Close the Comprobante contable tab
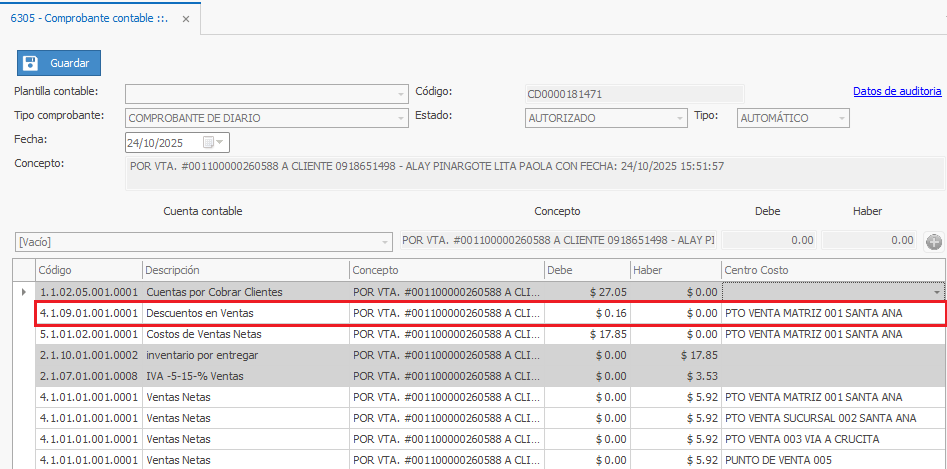947x469 pixels. pos(186,19)
